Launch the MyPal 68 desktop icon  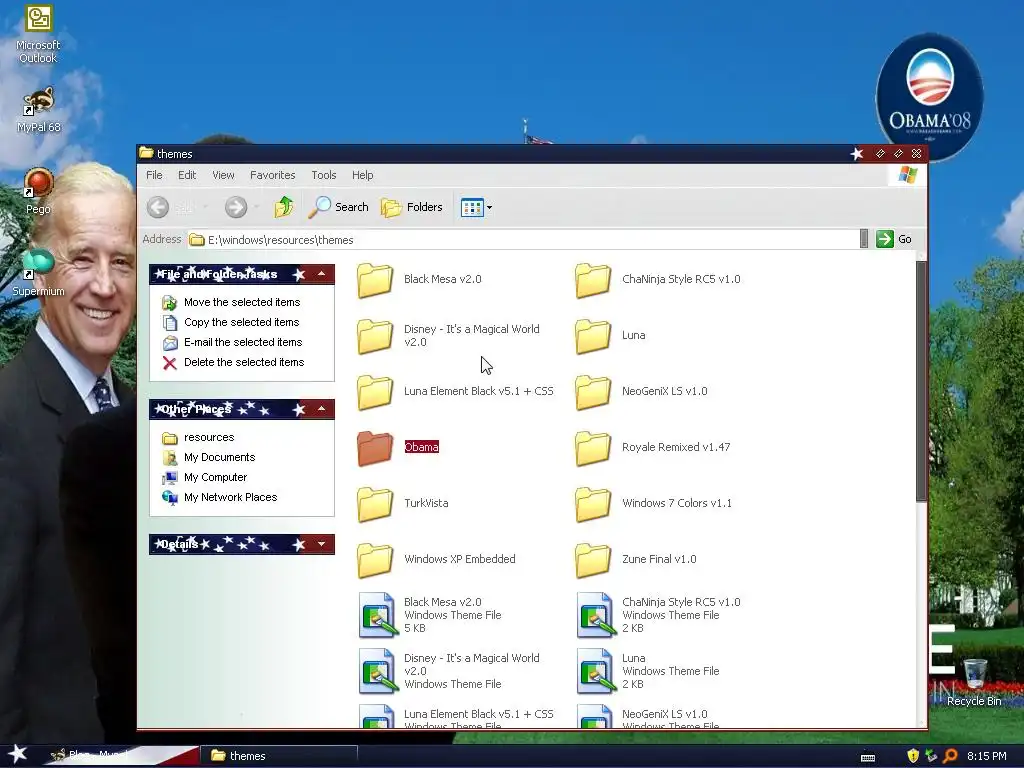(x=39, y=110)
